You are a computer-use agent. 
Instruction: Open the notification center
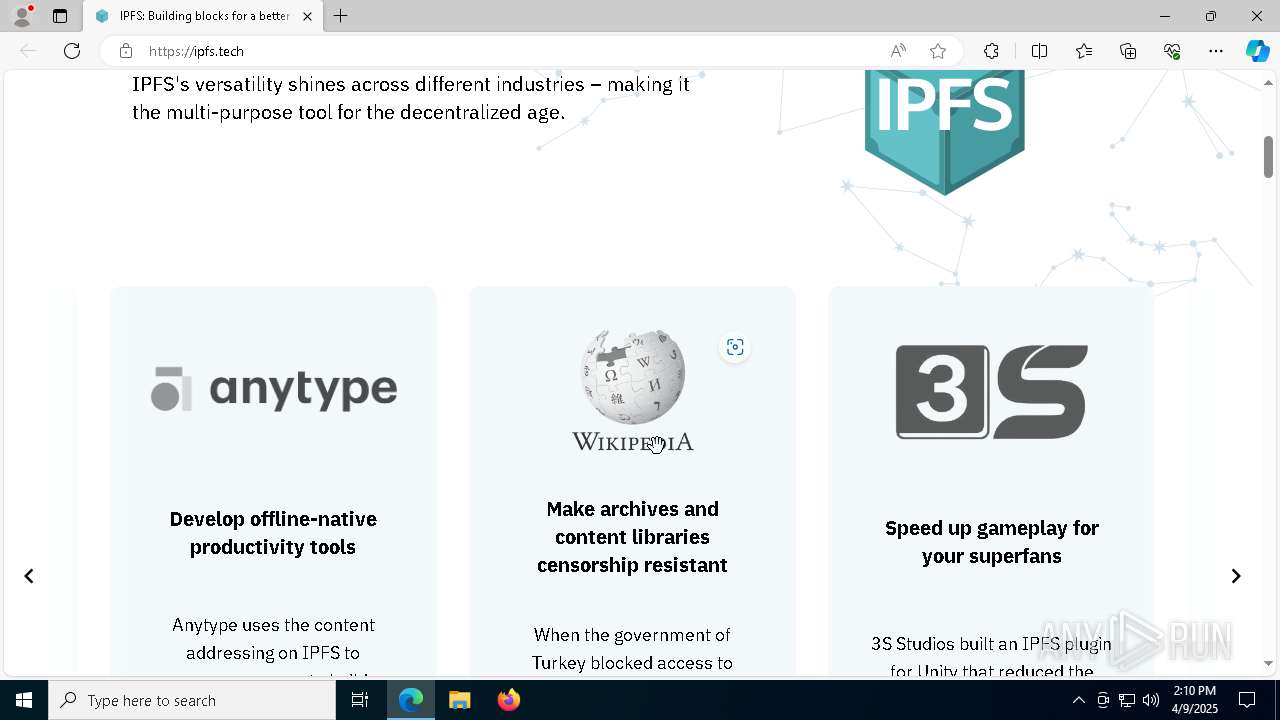1247,700
